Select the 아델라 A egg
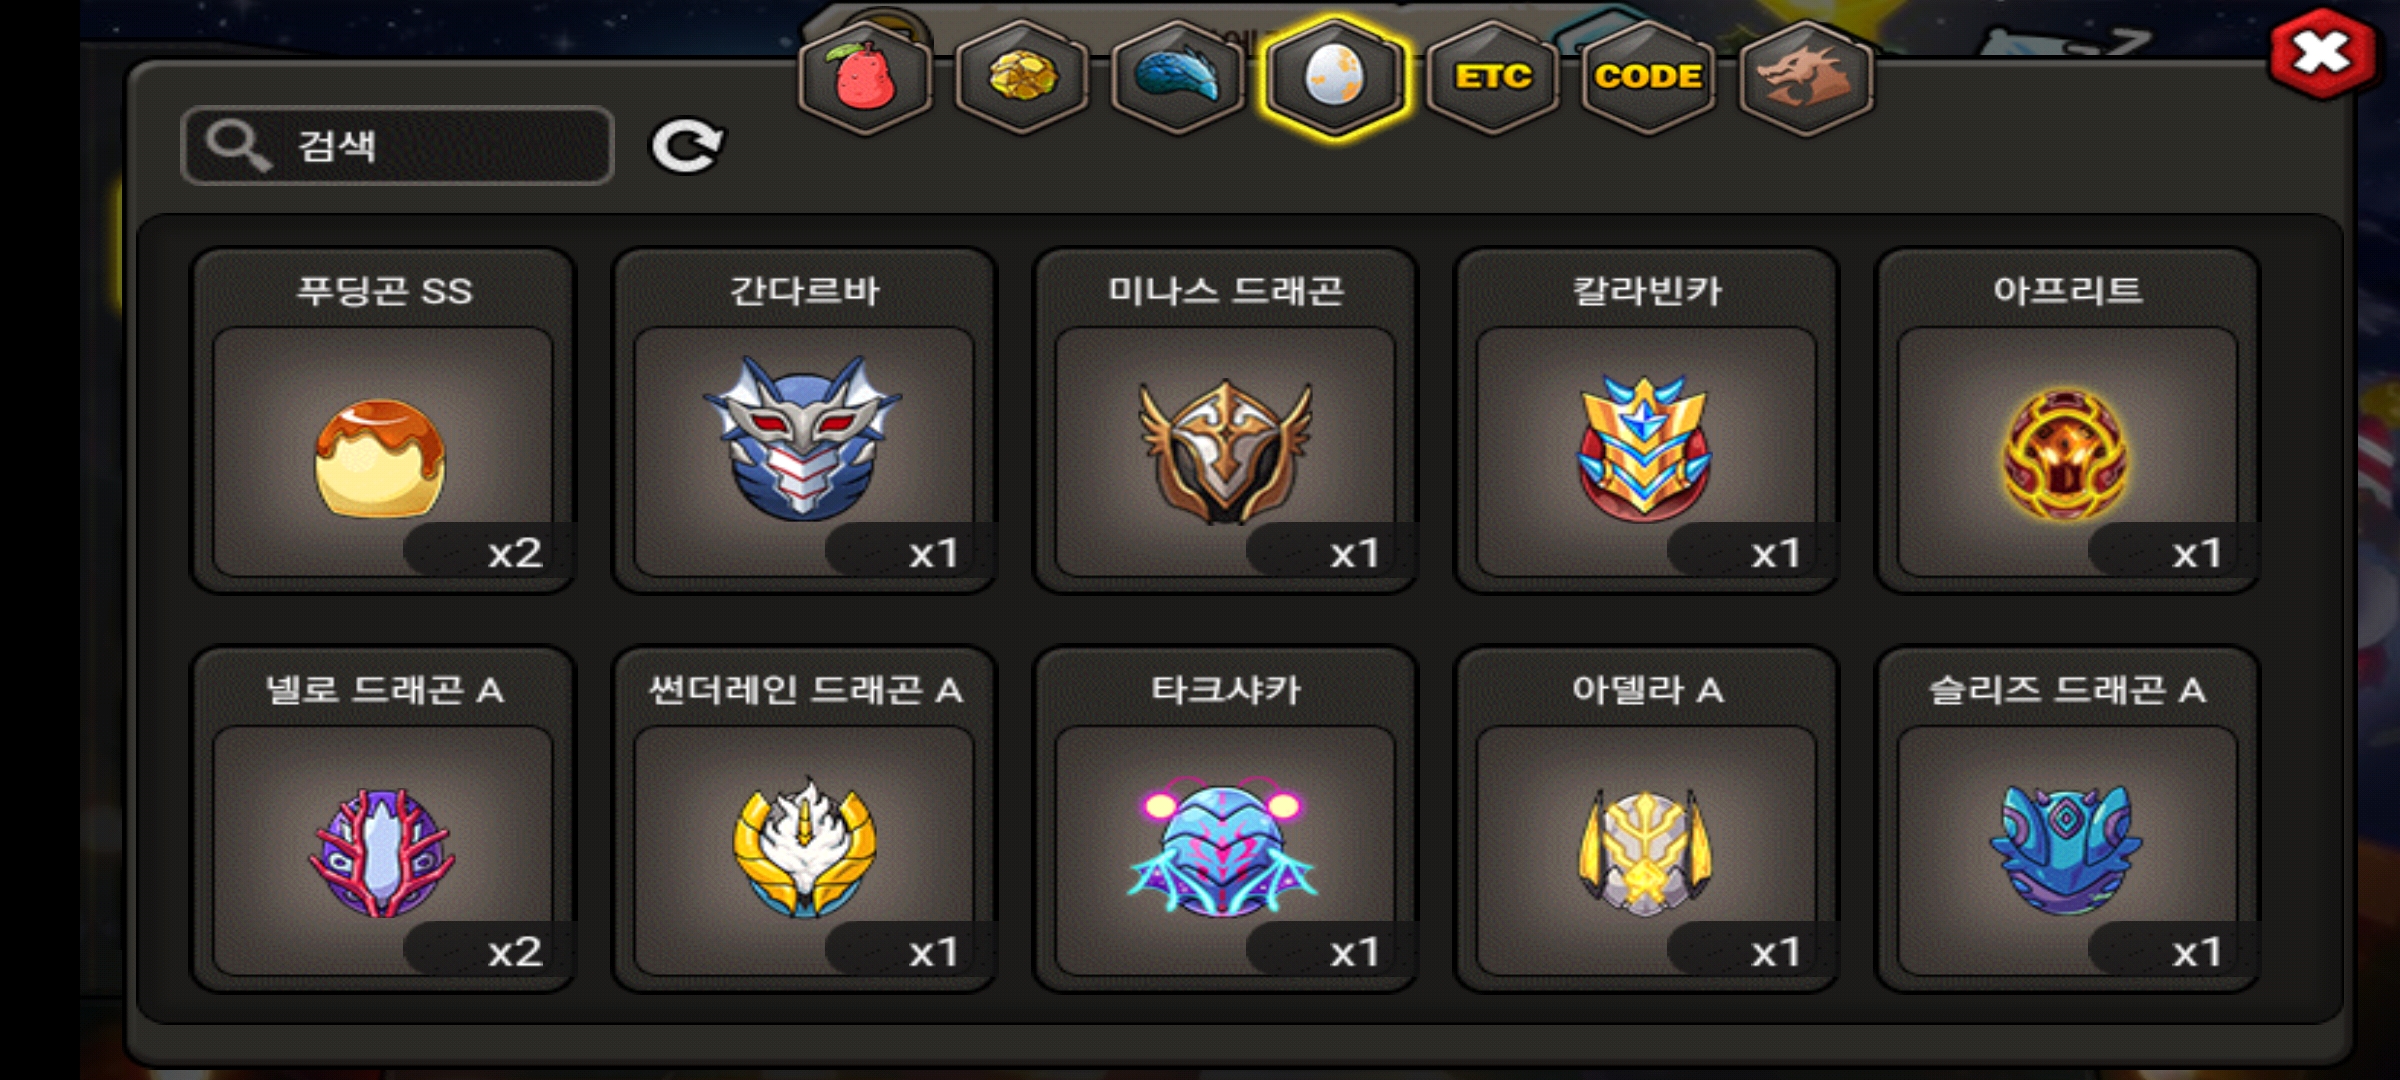 click(x=1646, y=820)
